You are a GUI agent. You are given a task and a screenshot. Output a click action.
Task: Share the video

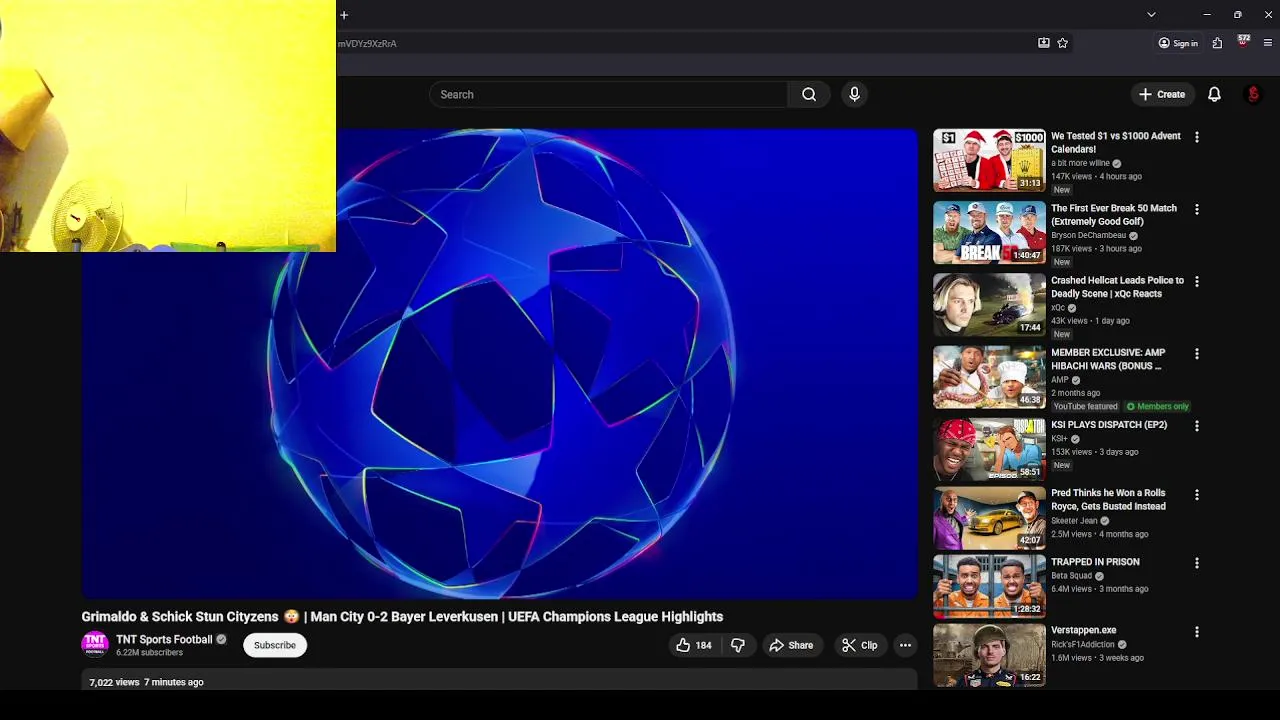[x=791, y=645]
